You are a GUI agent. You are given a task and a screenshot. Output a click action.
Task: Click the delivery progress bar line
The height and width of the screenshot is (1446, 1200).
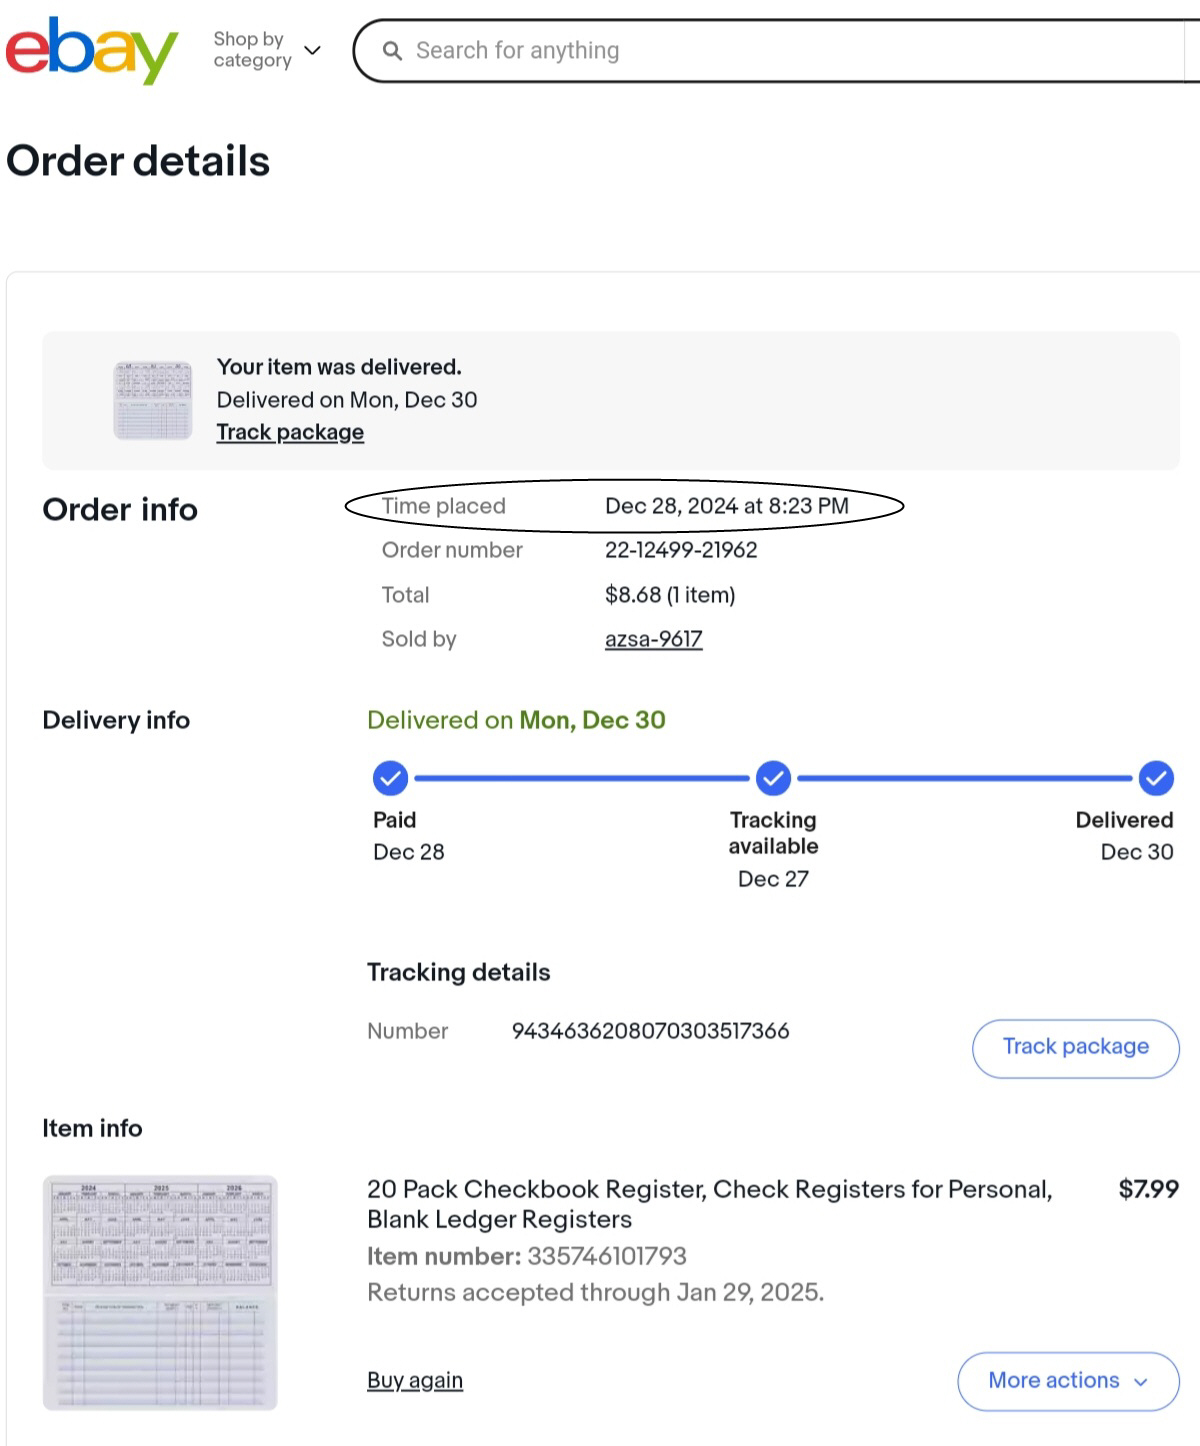(773, 778)
